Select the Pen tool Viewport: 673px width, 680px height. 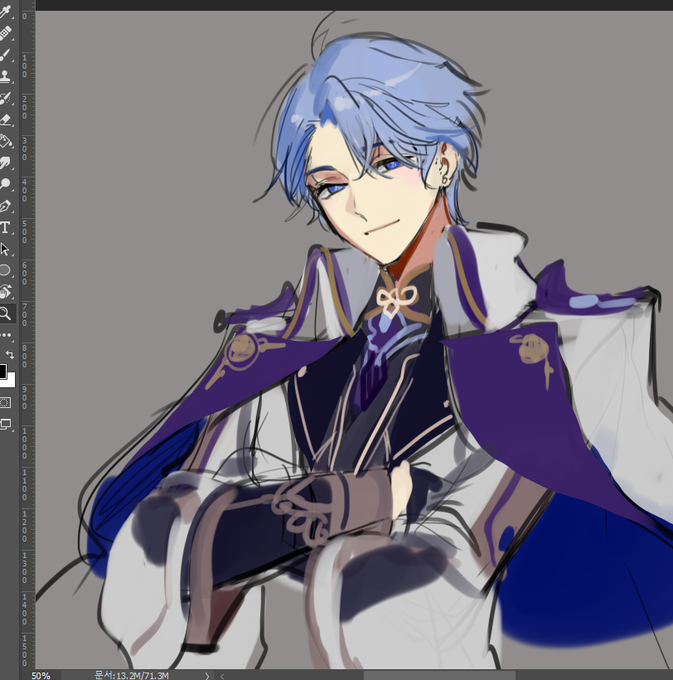point(5,206)
